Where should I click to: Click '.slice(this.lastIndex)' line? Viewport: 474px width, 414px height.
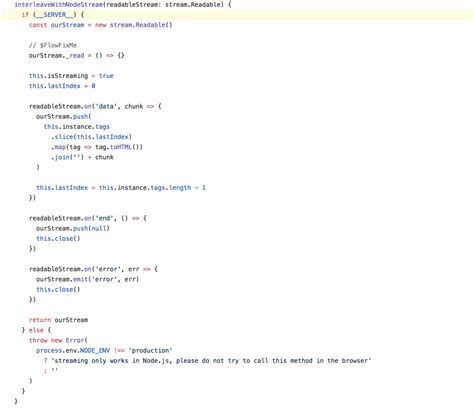click(91, 137)
